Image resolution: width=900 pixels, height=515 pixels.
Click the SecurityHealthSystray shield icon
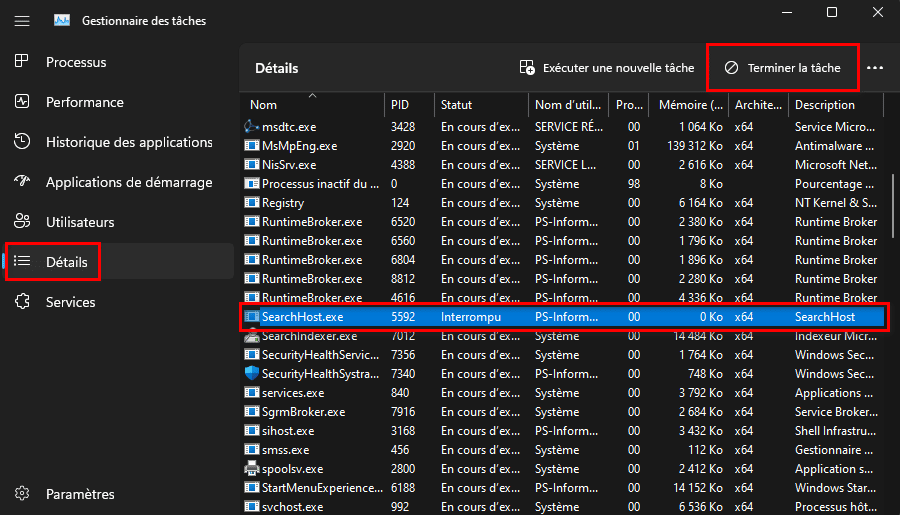(251, 373)
